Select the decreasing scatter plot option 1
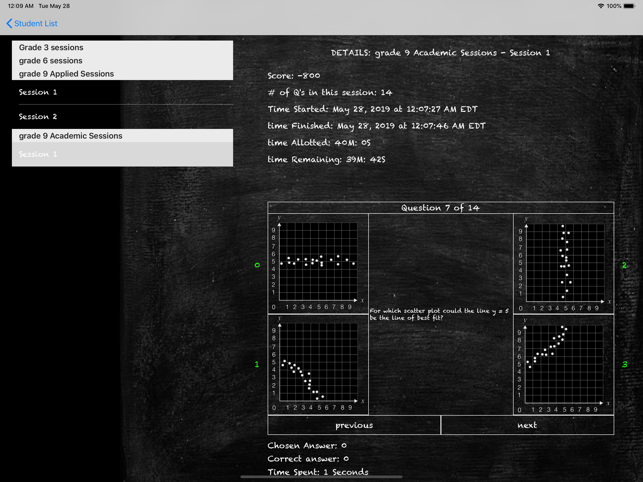This screenshot has height=482, width=643. point(318,365)
